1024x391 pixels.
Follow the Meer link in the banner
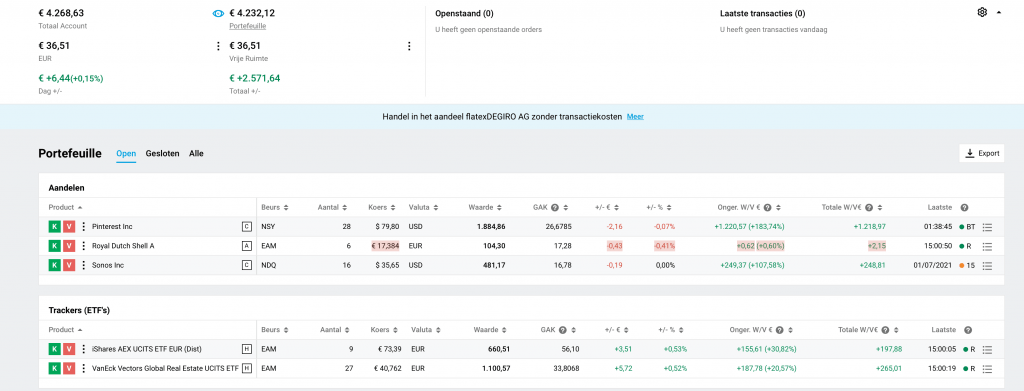coord(635,117)
